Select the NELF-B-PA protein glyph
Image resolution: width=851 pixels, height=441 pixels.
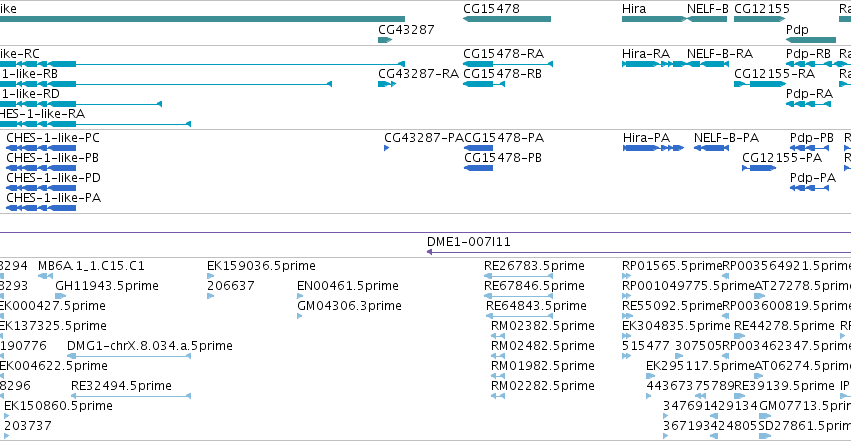point(711,148)
